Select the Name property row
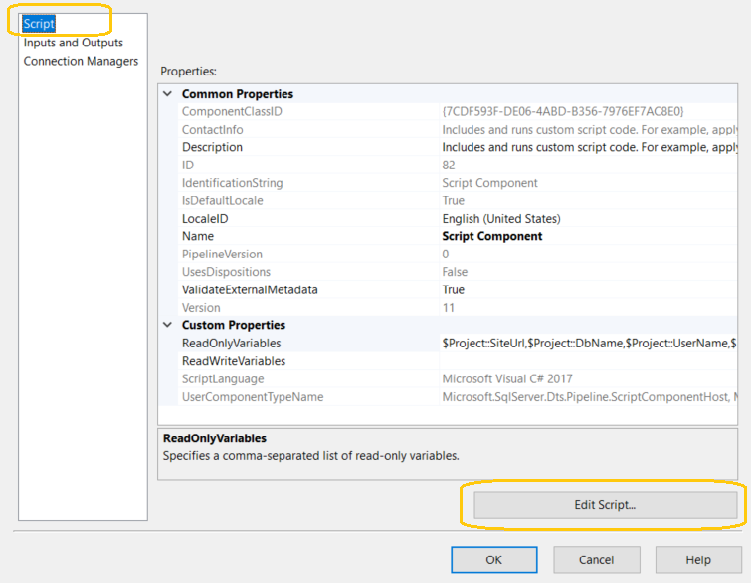Screen dimensions: 751x583 coord(198,237)
